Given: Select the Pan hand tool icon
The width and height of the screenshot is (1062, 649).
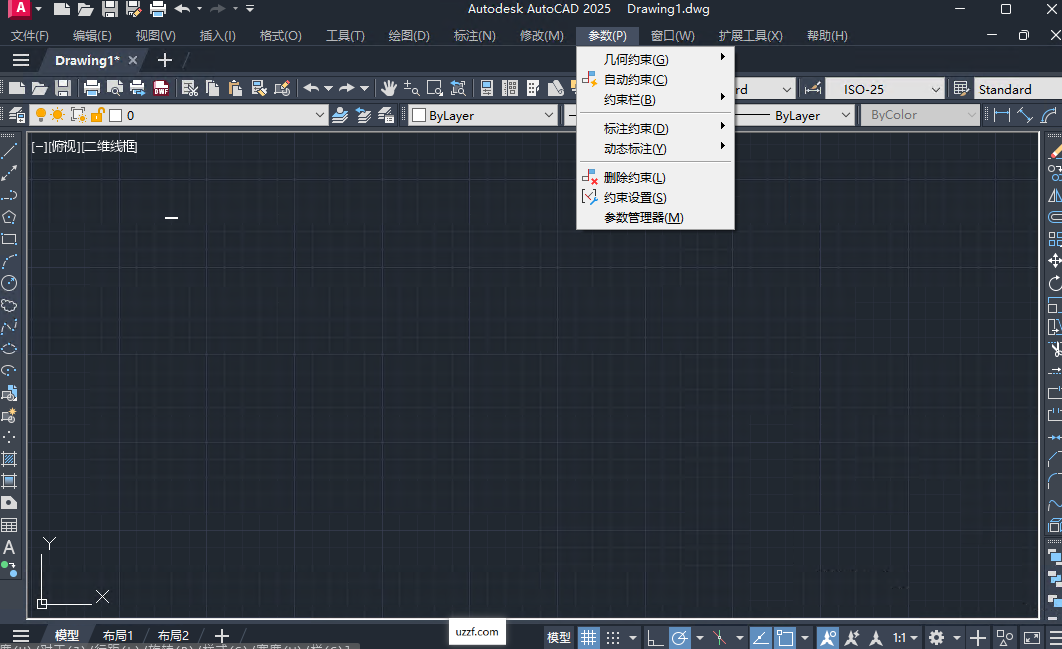Looking at the screenshot, I should (x=388, y=88).
